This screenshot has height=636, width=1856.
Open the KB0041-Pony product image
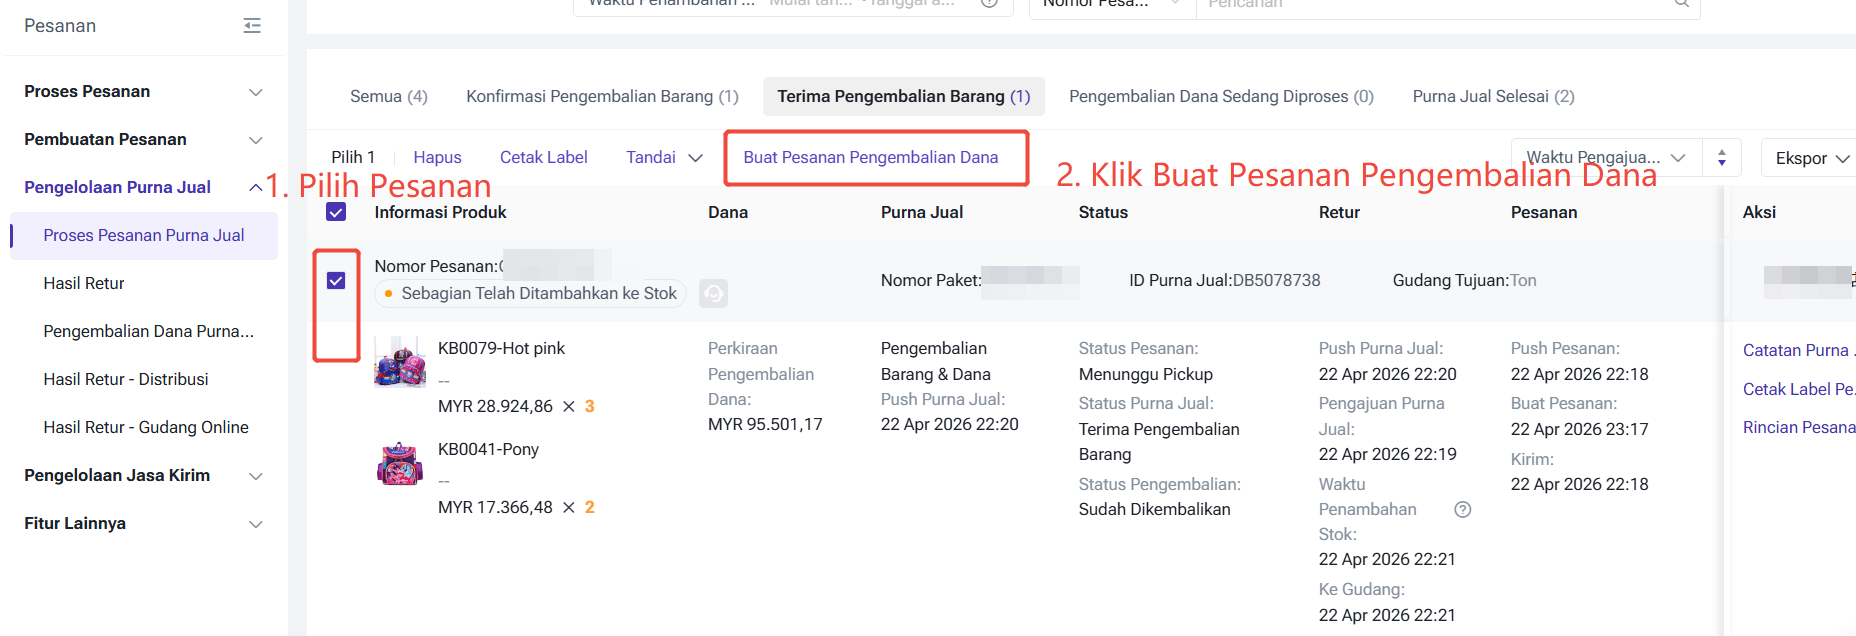400,464
